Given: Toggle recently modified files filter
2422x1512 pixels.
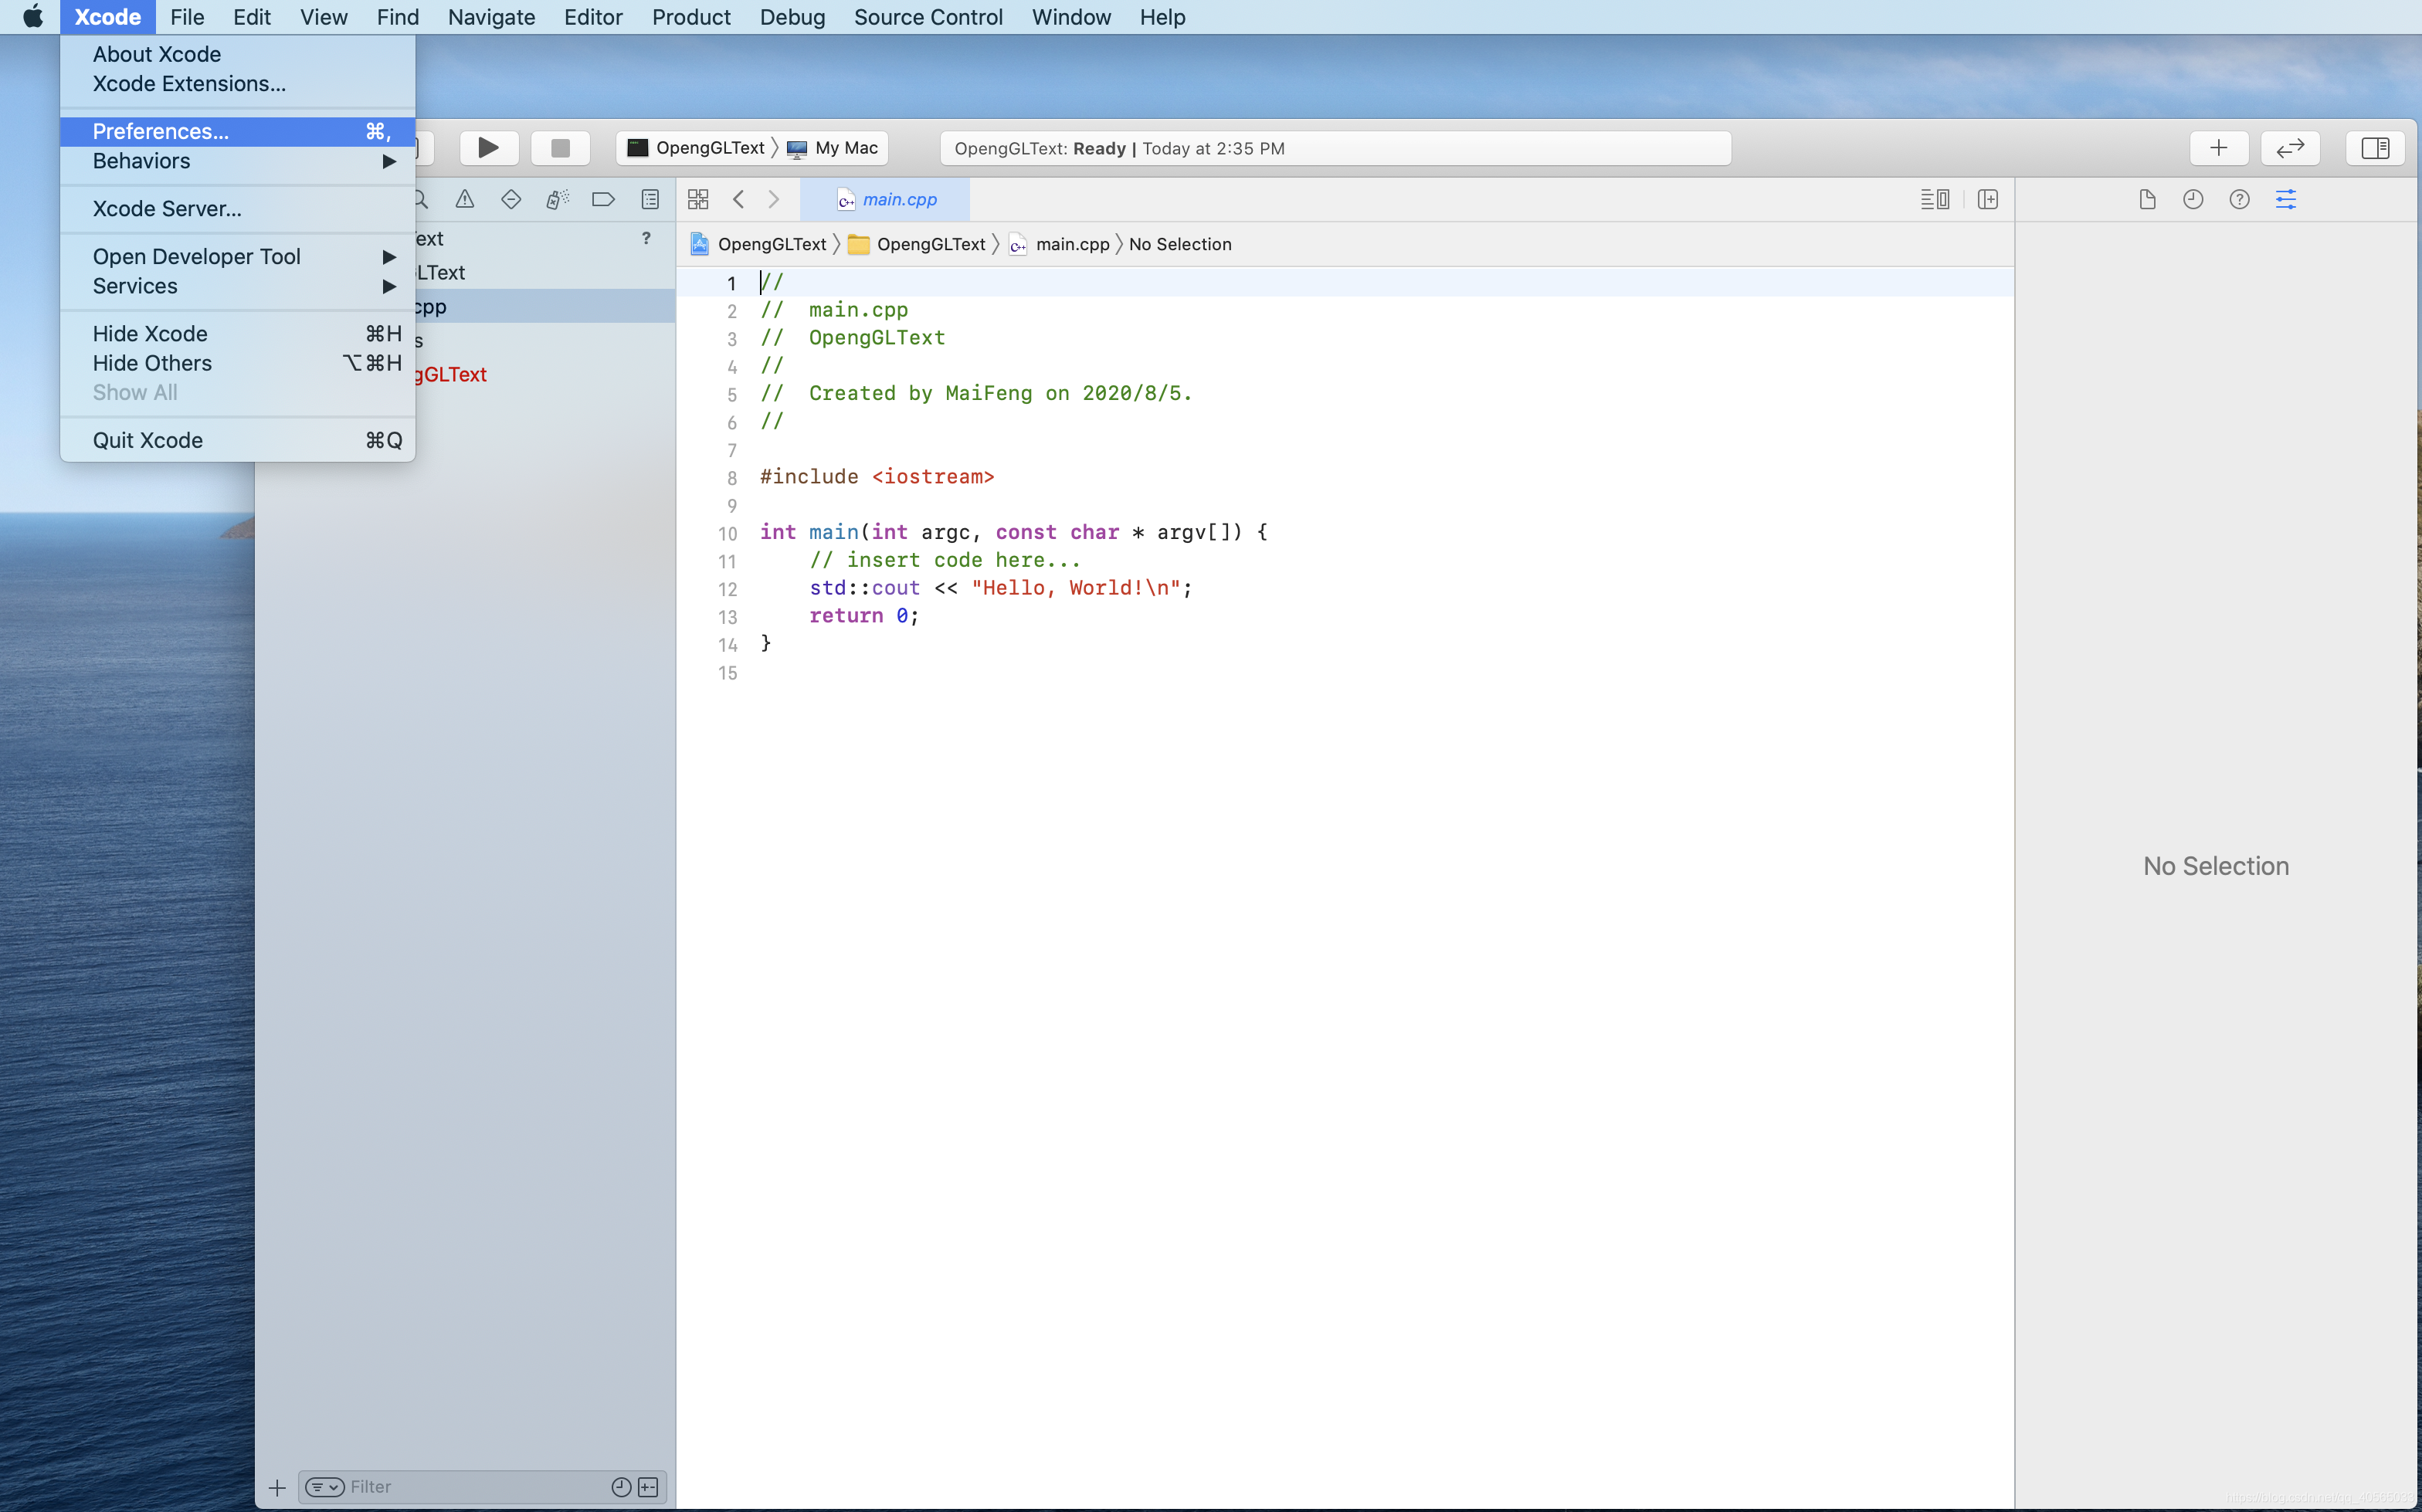Looking at the screenshot, I should click(x=621, y=1487).
